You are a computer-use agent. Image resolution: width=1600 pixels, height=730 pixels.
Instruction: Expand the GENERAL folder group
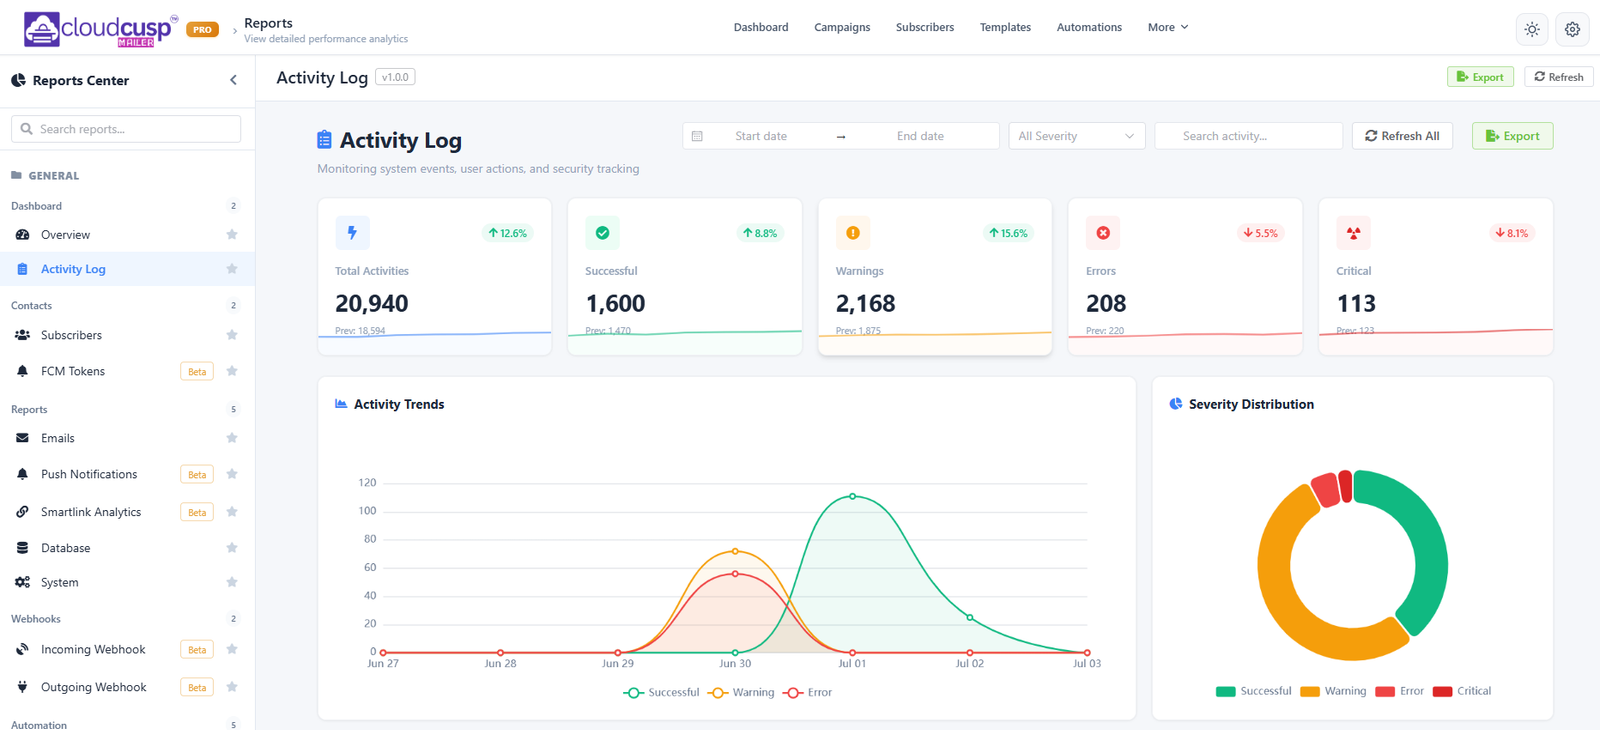(45, 175)
